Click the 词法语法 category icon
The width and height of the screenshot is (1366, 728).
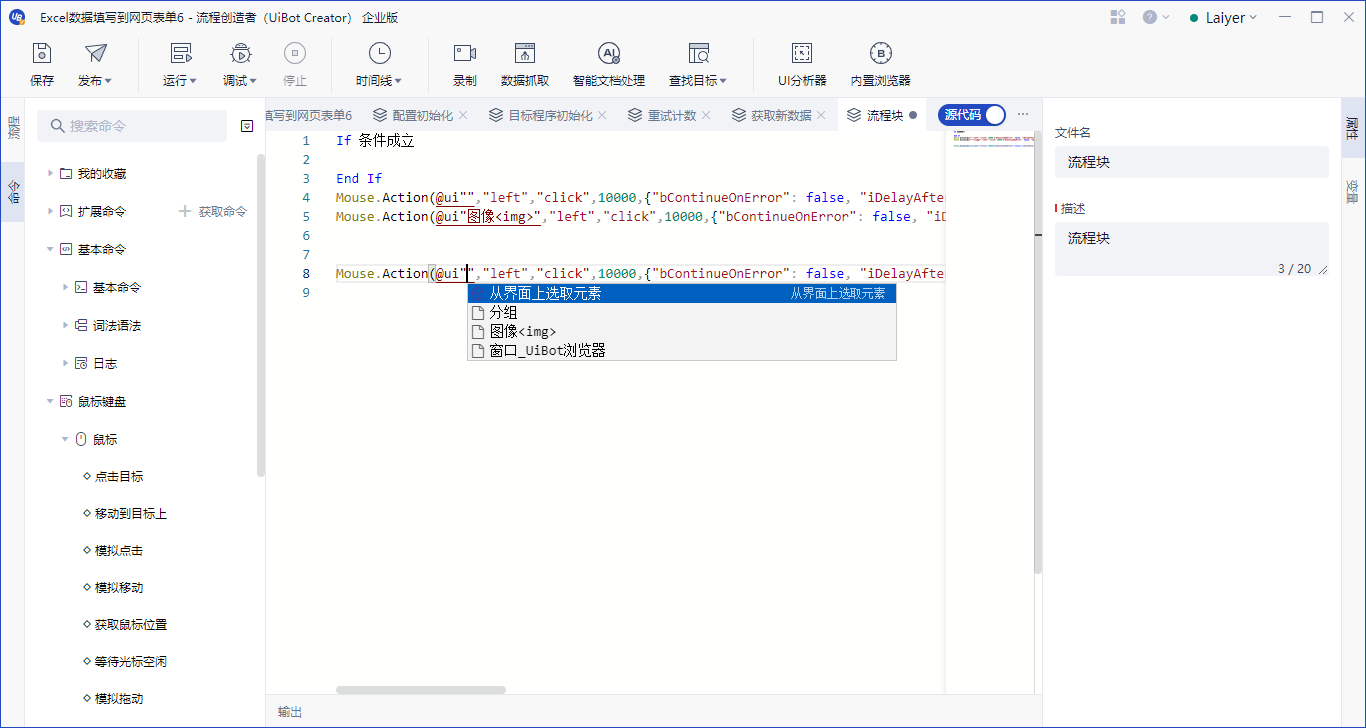click(81, 325)
